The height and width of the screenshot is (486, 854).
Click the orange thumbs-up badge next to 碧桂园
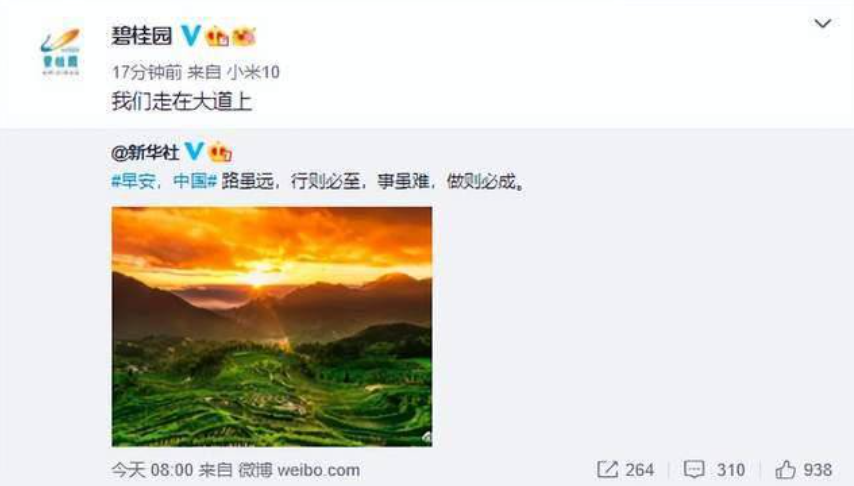coord(217,37)
